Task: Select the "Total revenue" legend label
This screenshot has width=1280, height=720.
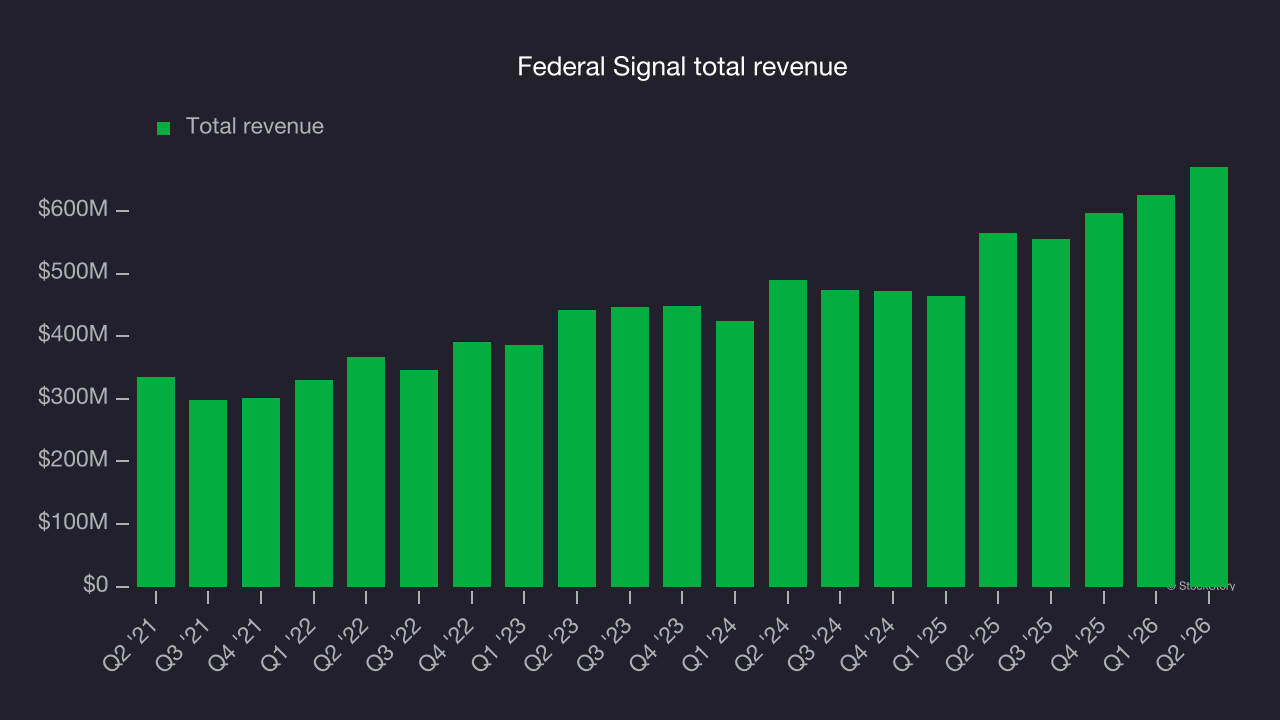Action: pyautogui.click(x=255, y=126)
